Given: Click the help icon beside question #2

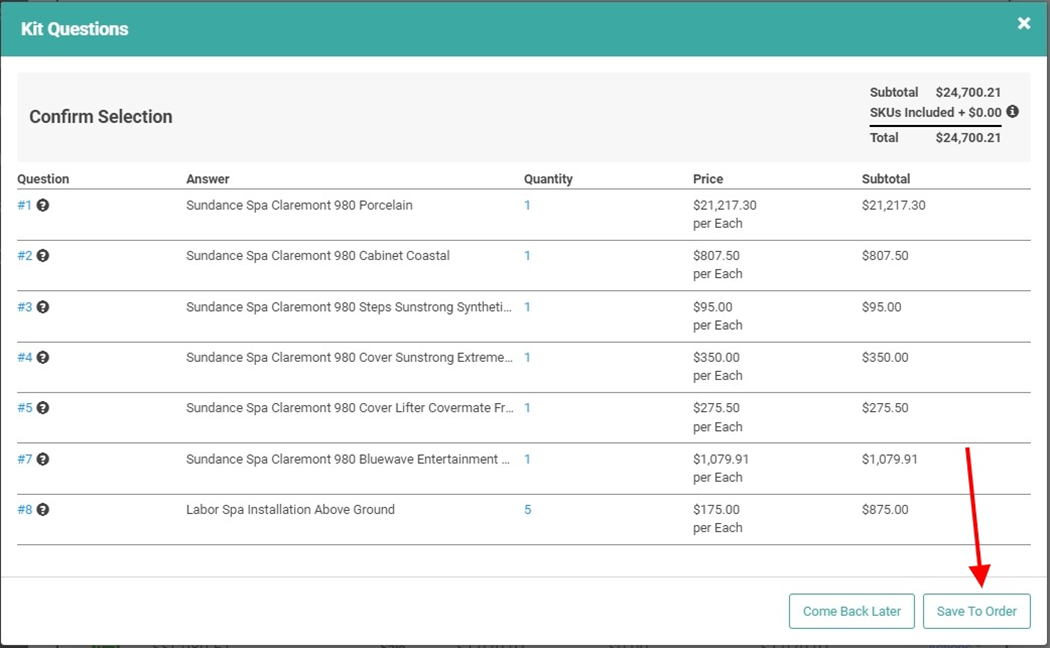Looking at the screenshot, I should 43,256.
